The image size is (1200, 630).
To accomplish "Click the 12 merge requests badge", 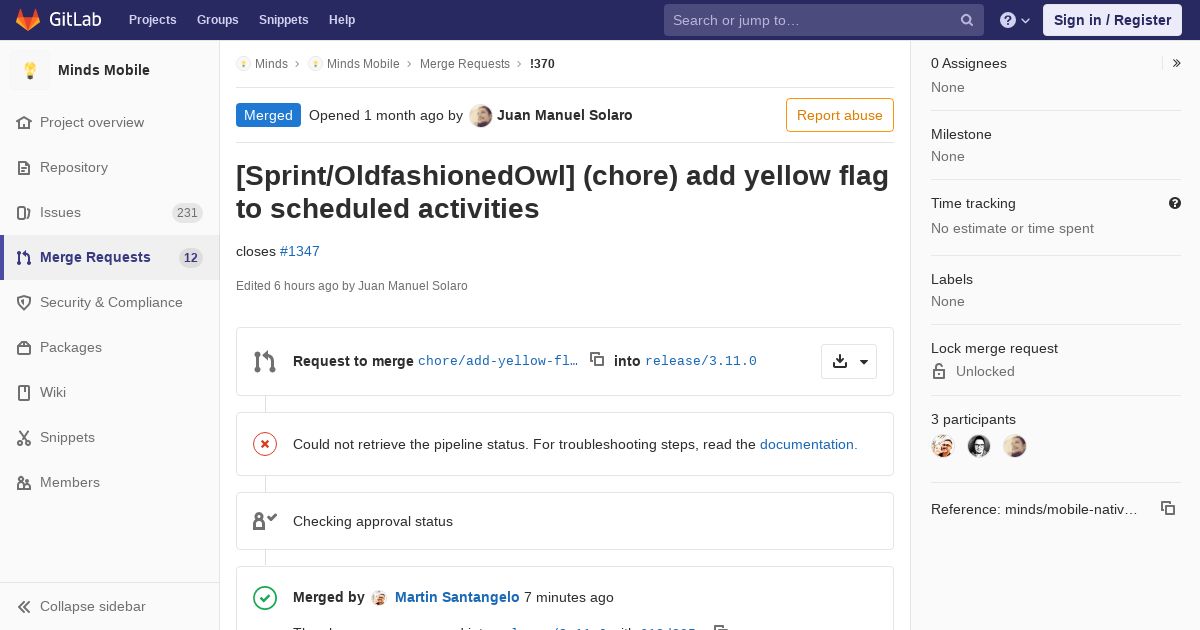I will pyautogui.click(x=191, y=257).
